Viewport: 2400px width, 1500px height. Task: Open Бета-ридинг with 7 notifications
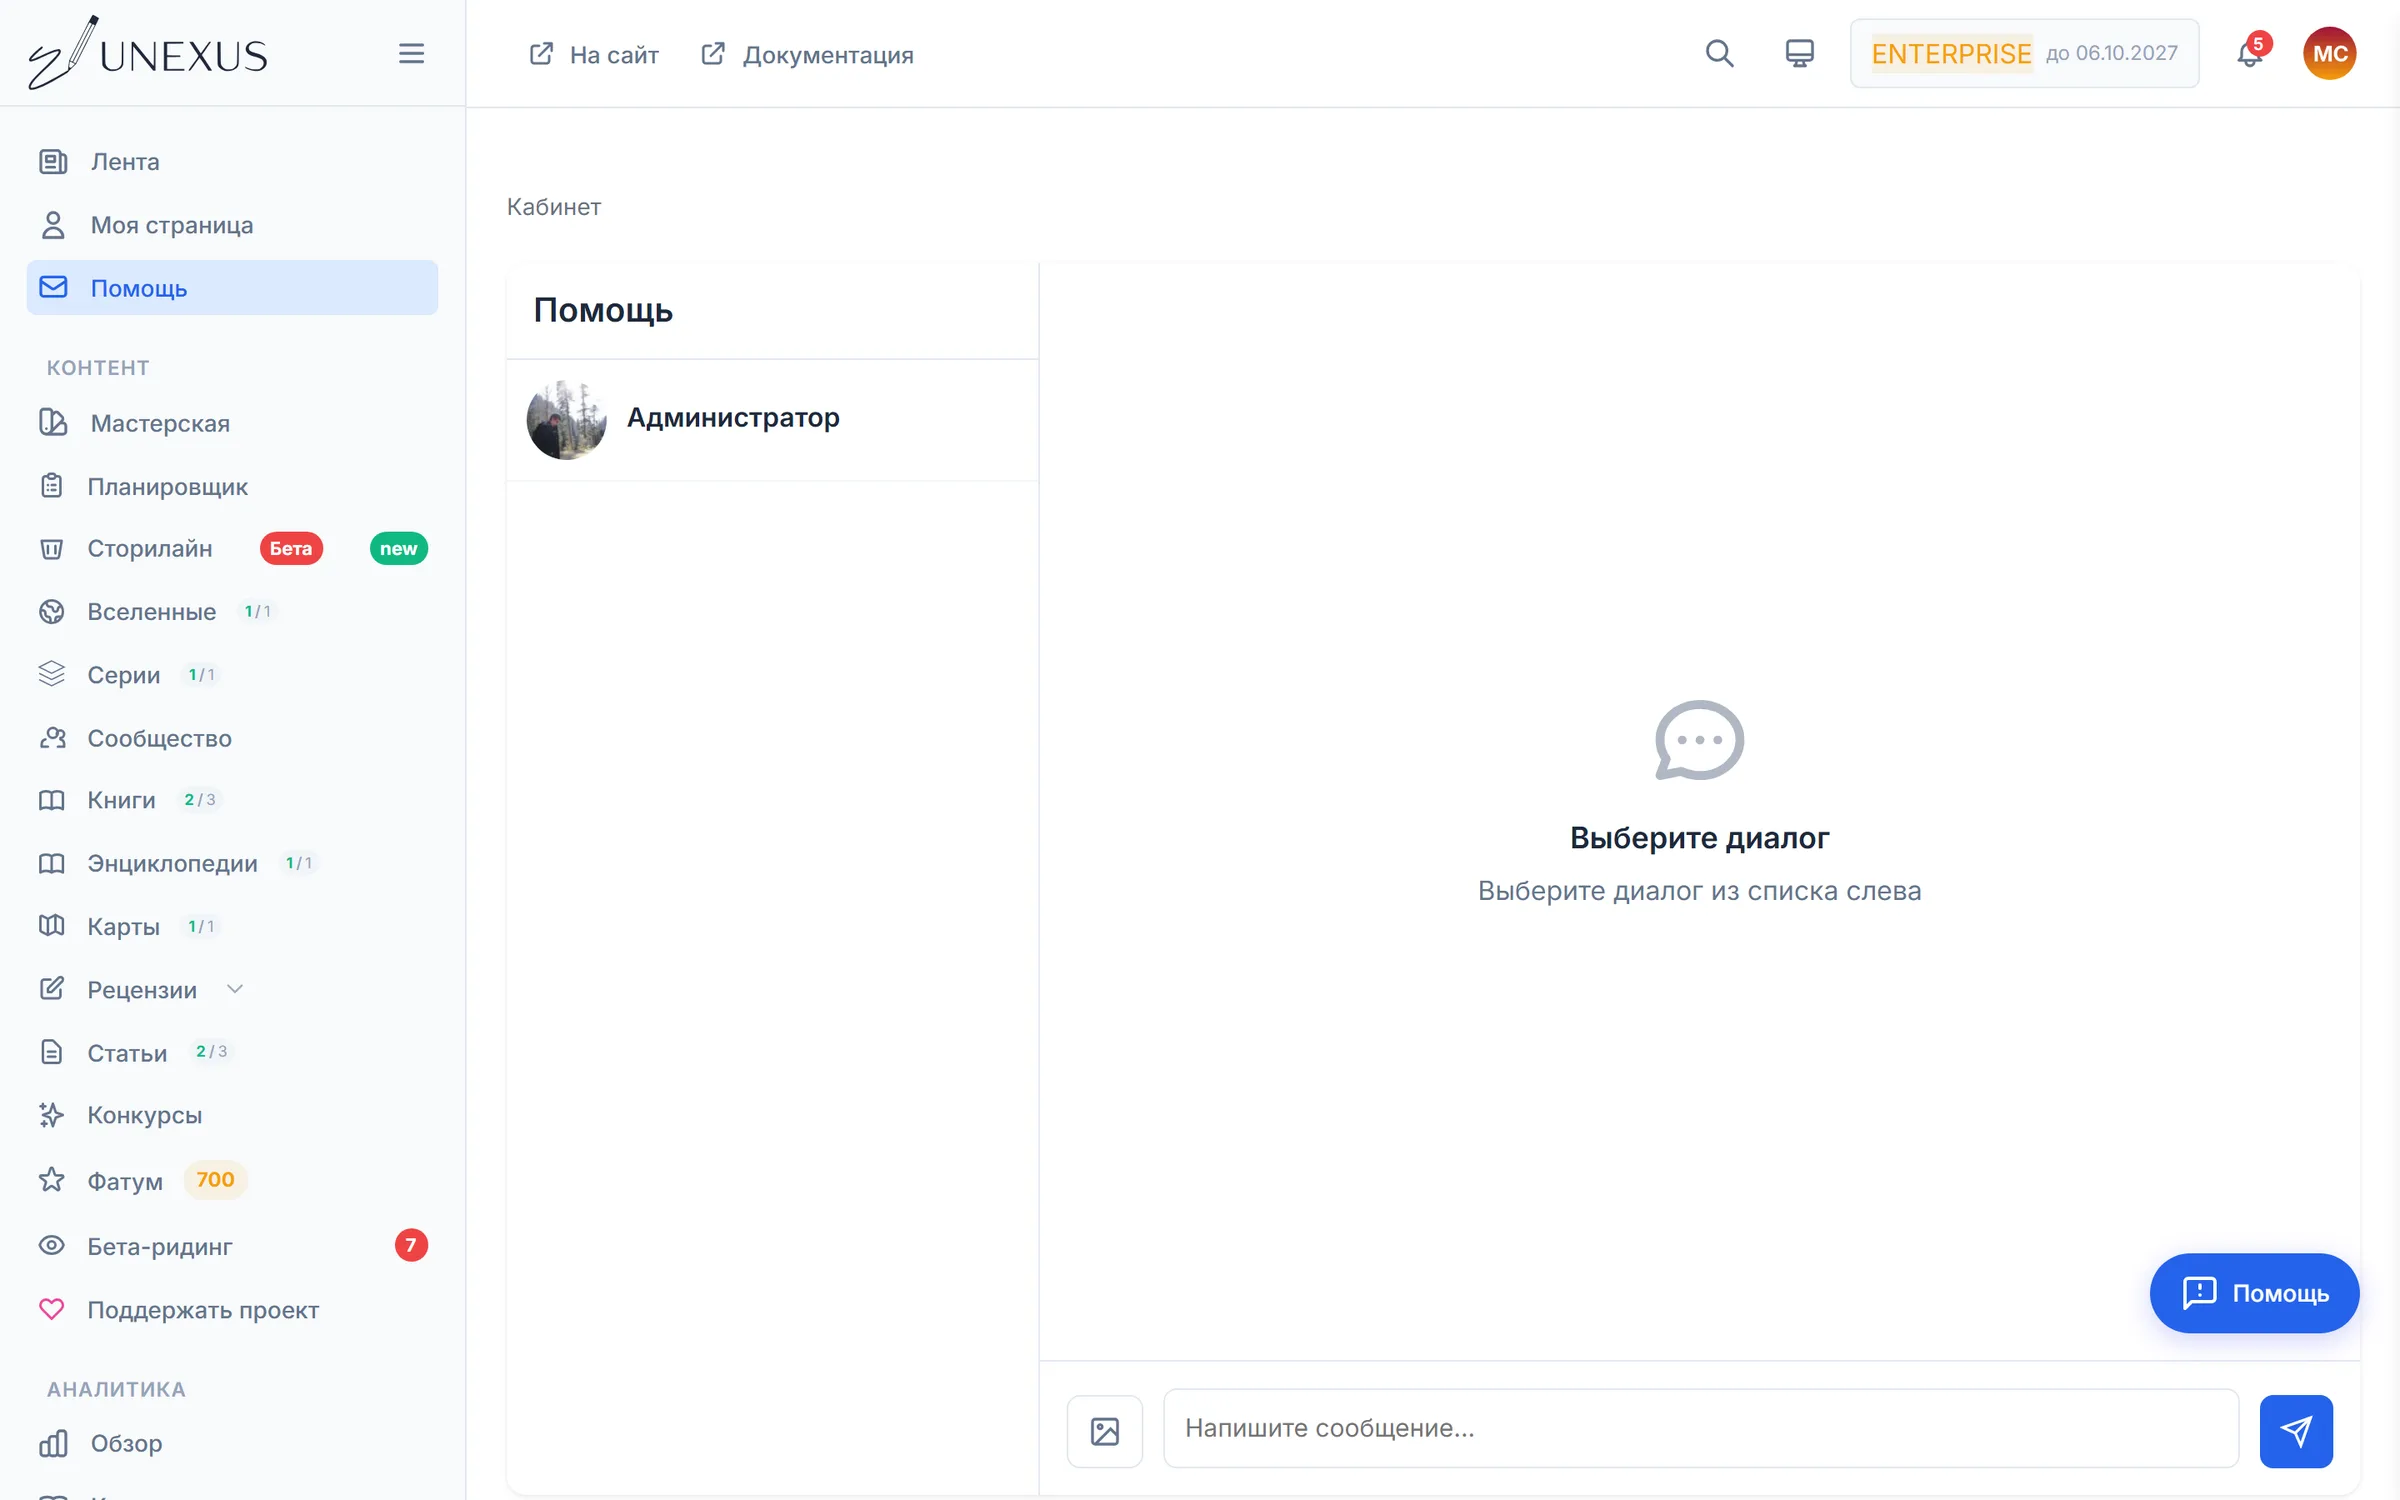pyautogui.click(x=232, y=1246)
